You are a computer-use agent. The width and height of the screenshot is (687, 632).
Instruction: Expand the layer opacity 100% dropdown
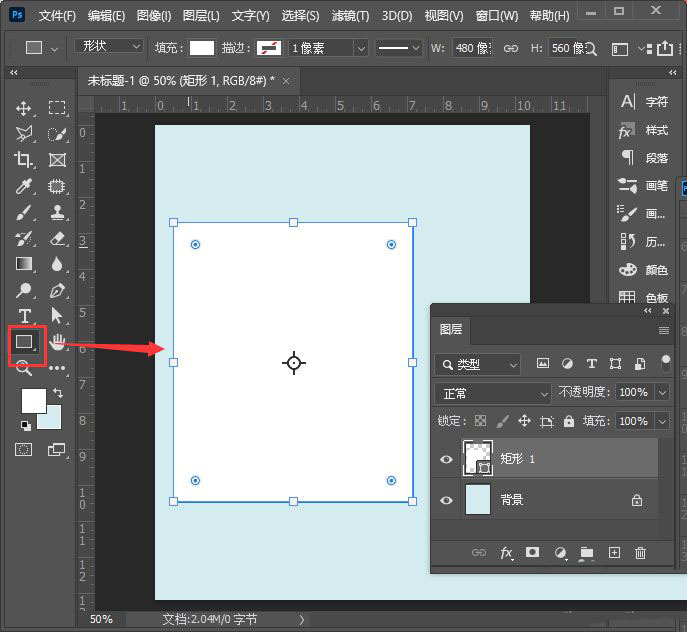point(662,393)
